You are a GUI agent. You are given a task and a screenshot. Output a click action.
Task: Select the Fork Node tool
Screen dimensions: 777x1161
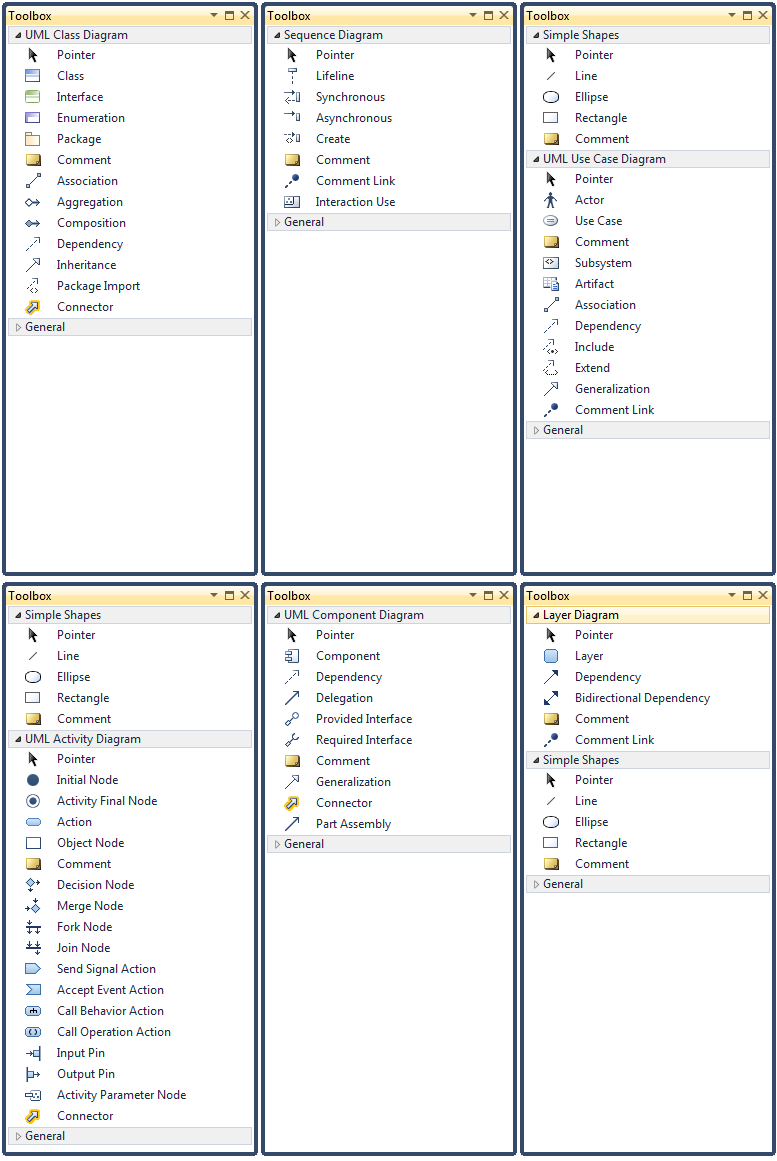click(84, 927)
